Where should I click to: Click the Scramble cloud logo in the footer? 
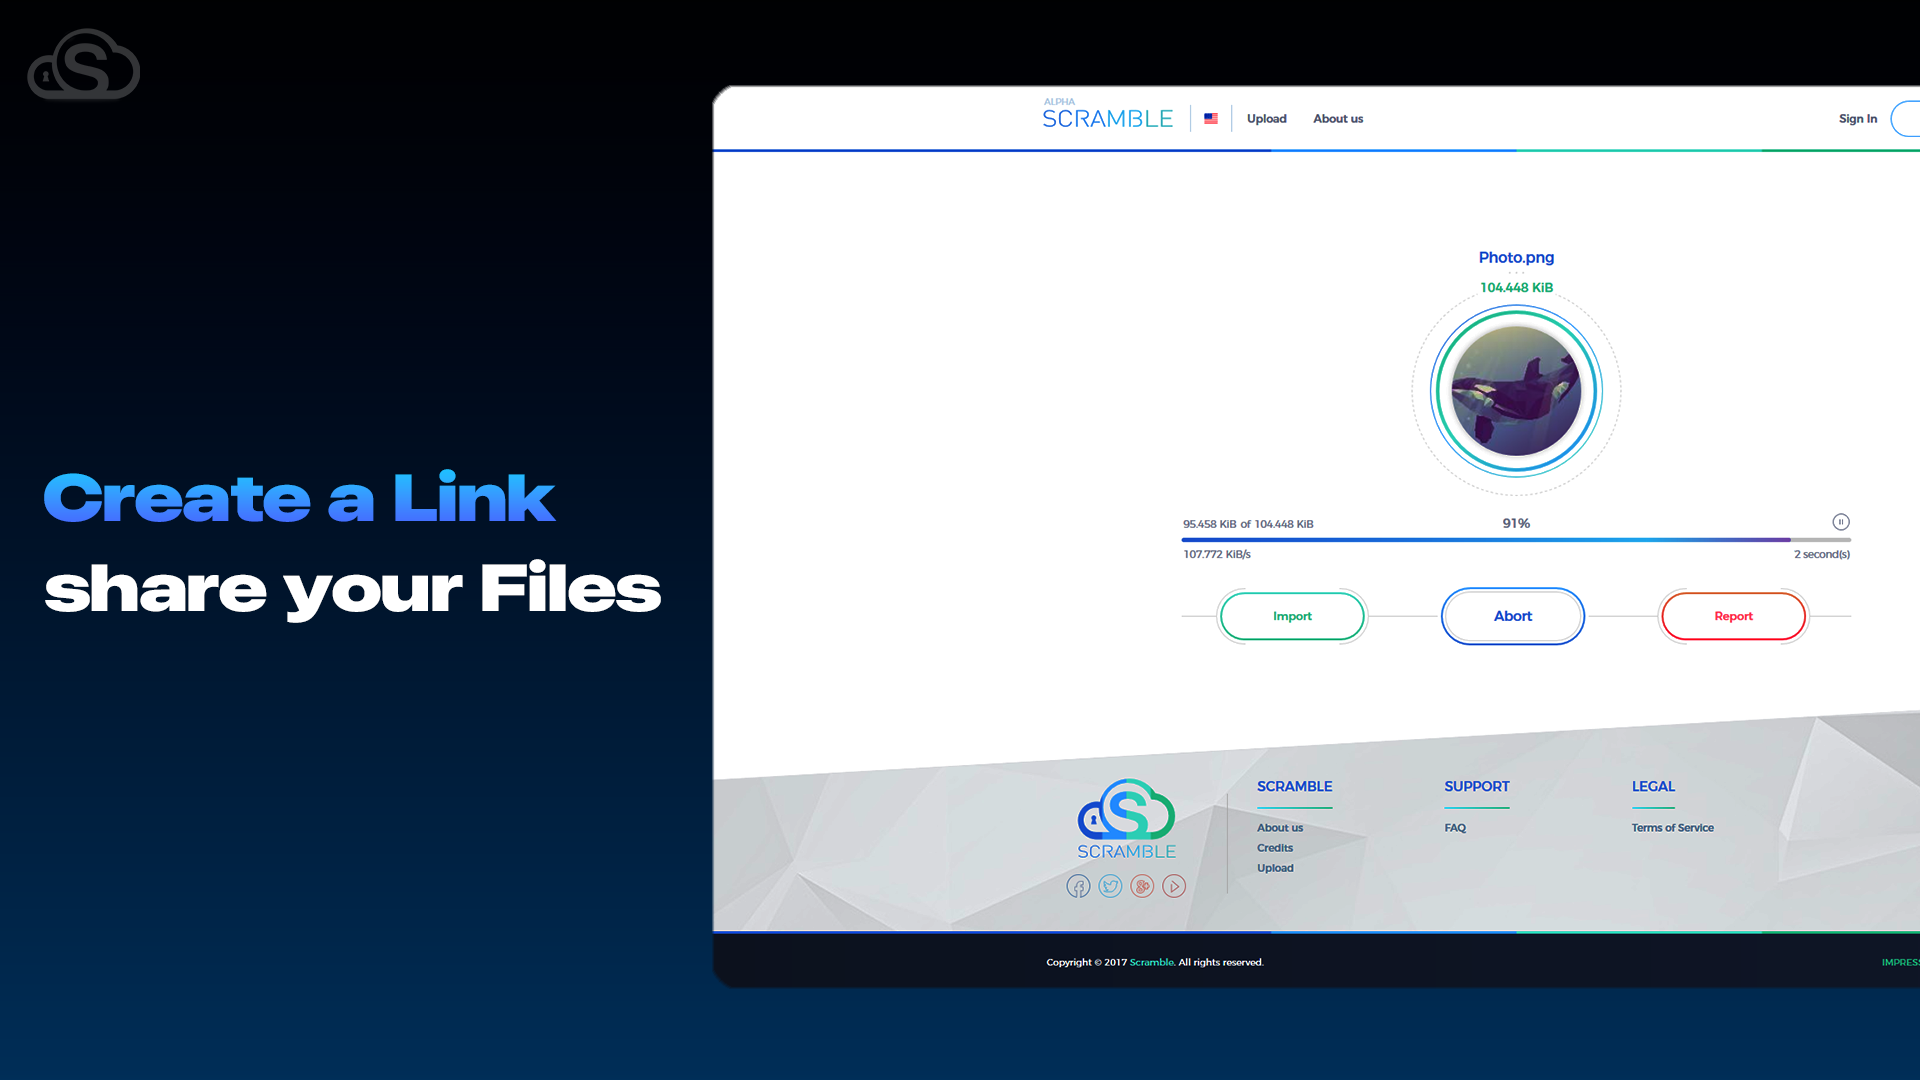click(x=1126, y=819)
